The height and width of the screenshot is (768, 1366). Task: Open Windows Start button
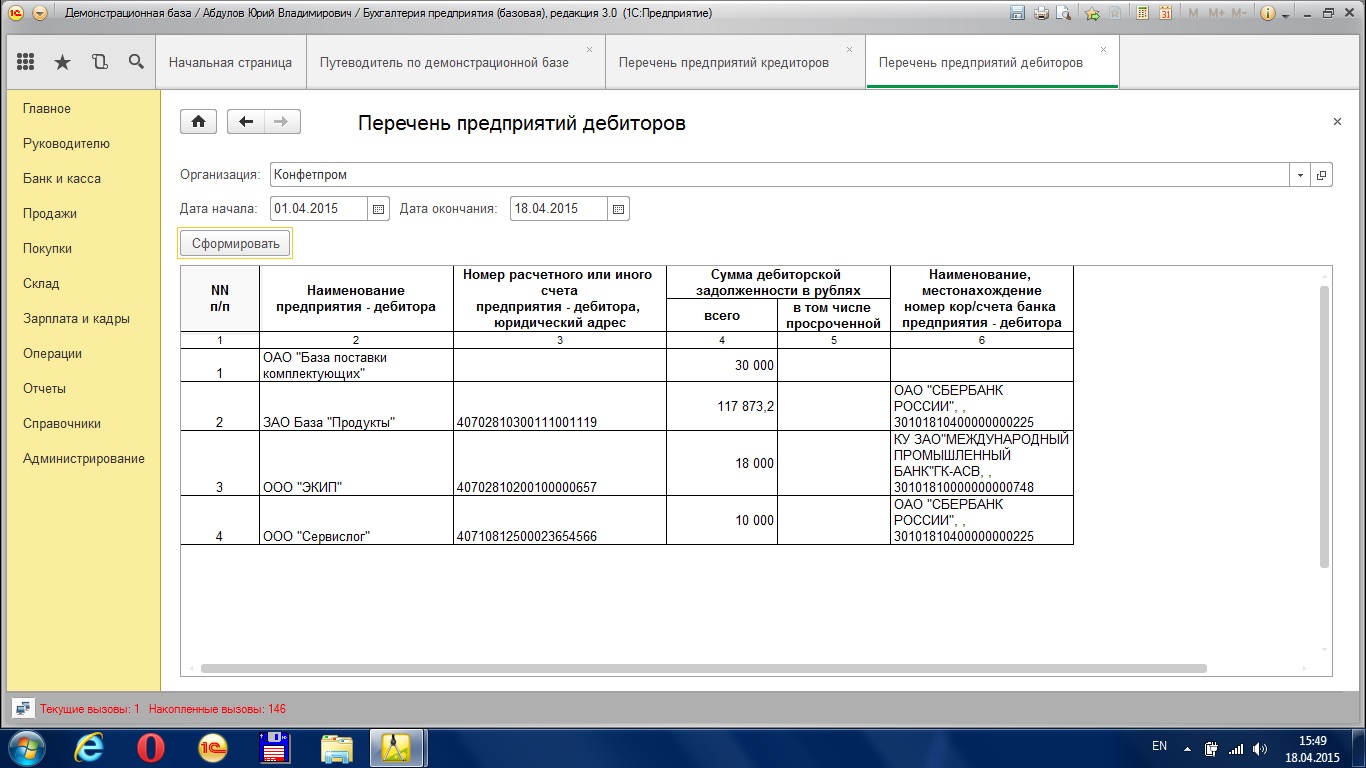[x=25, y=747]
